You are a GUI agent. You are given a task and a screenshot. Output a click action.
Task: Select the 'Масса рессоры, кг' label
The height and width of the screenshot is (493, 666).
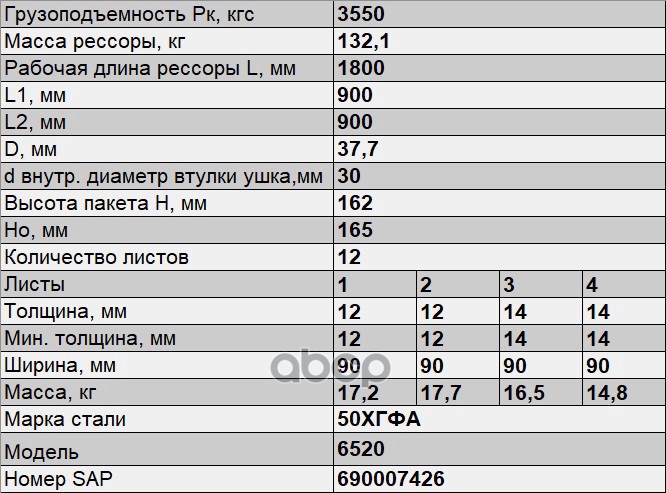point(95,42)
